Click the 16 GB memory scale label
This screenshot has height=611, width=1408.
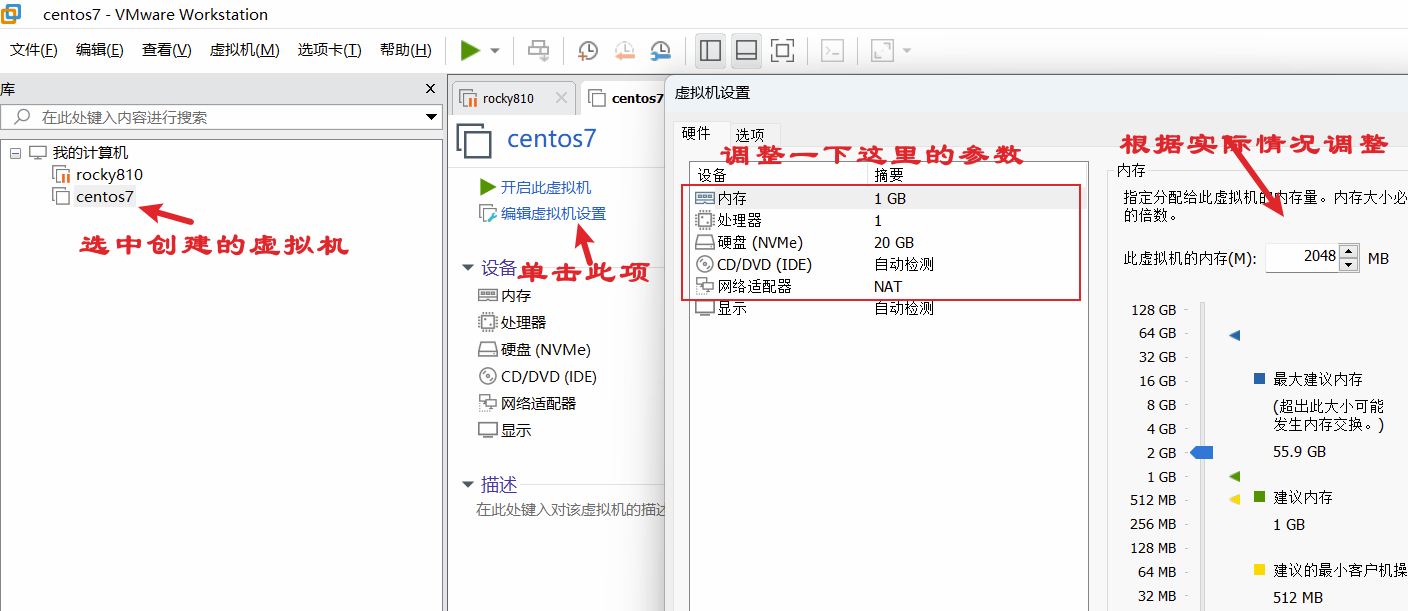[x=1157, y=381]
